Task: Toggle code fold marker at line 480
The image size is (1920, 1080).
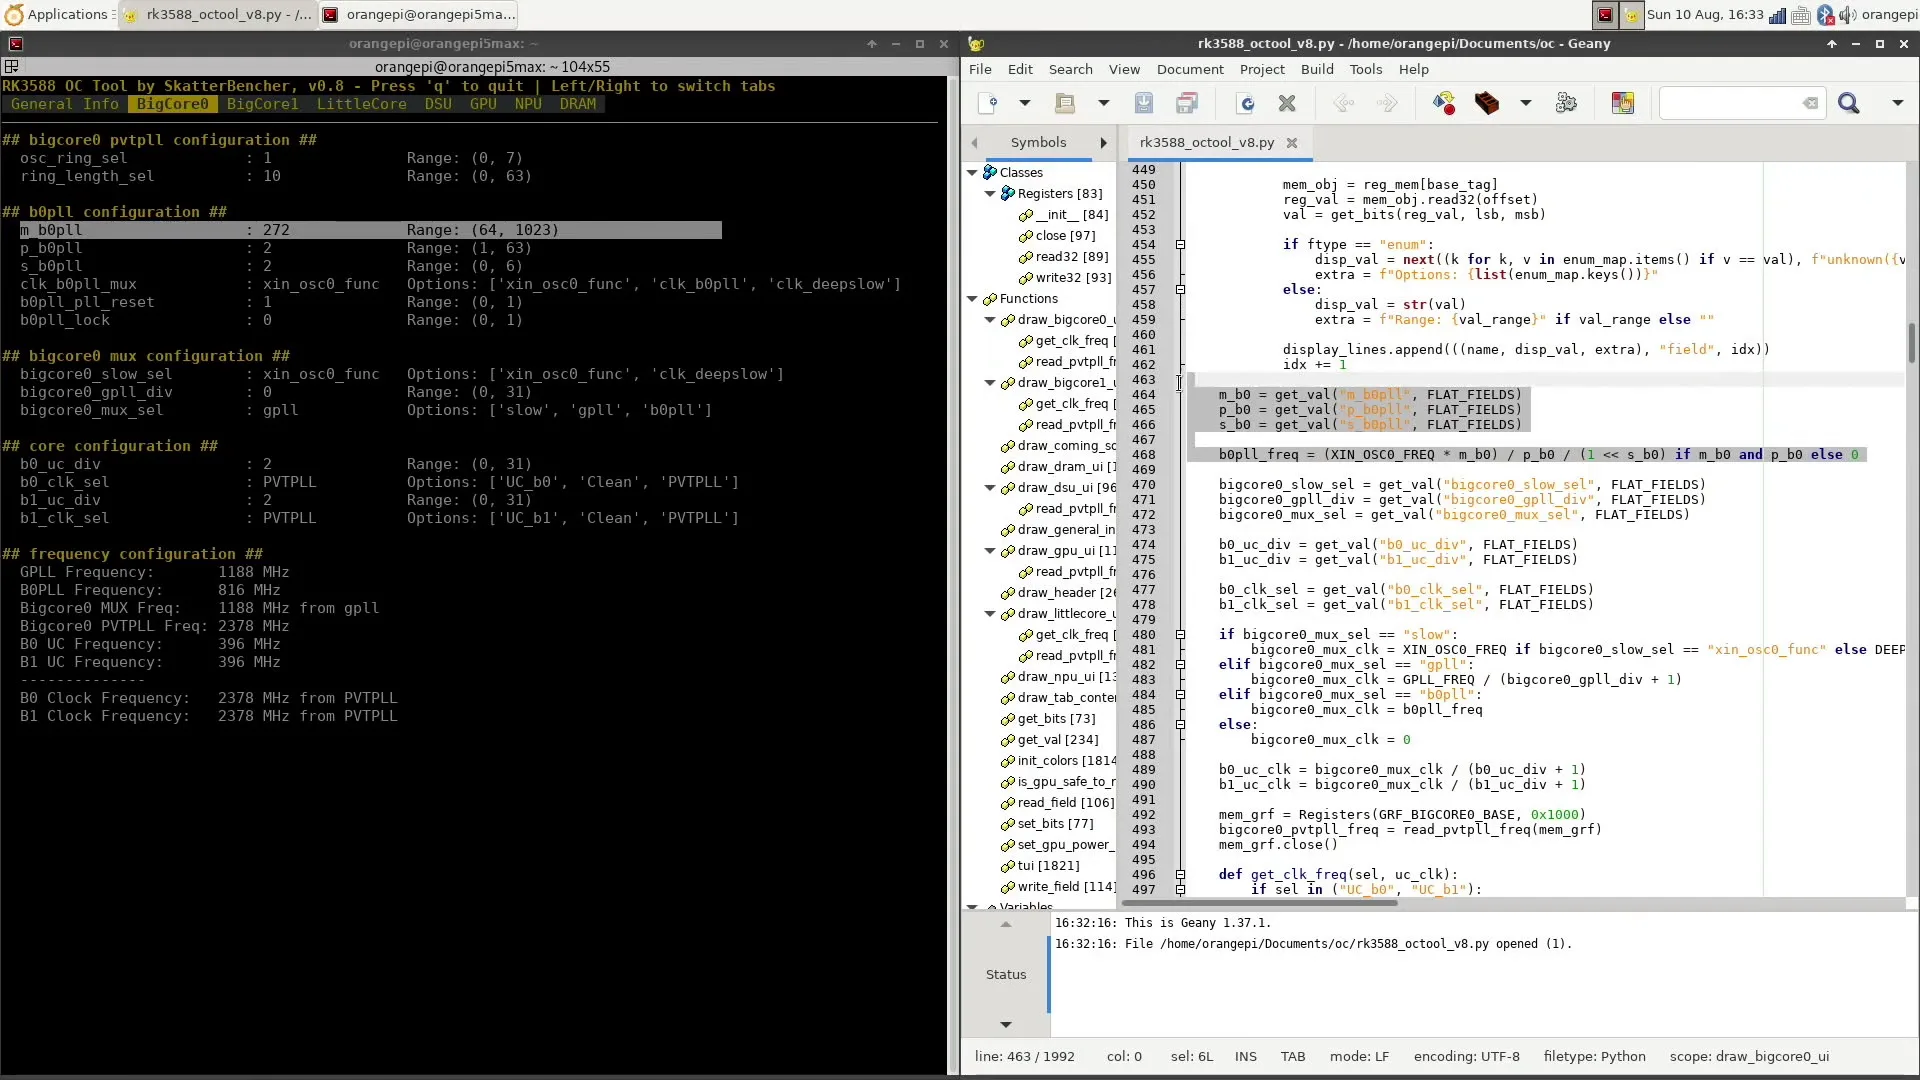Action: [x=1180, y=635]
